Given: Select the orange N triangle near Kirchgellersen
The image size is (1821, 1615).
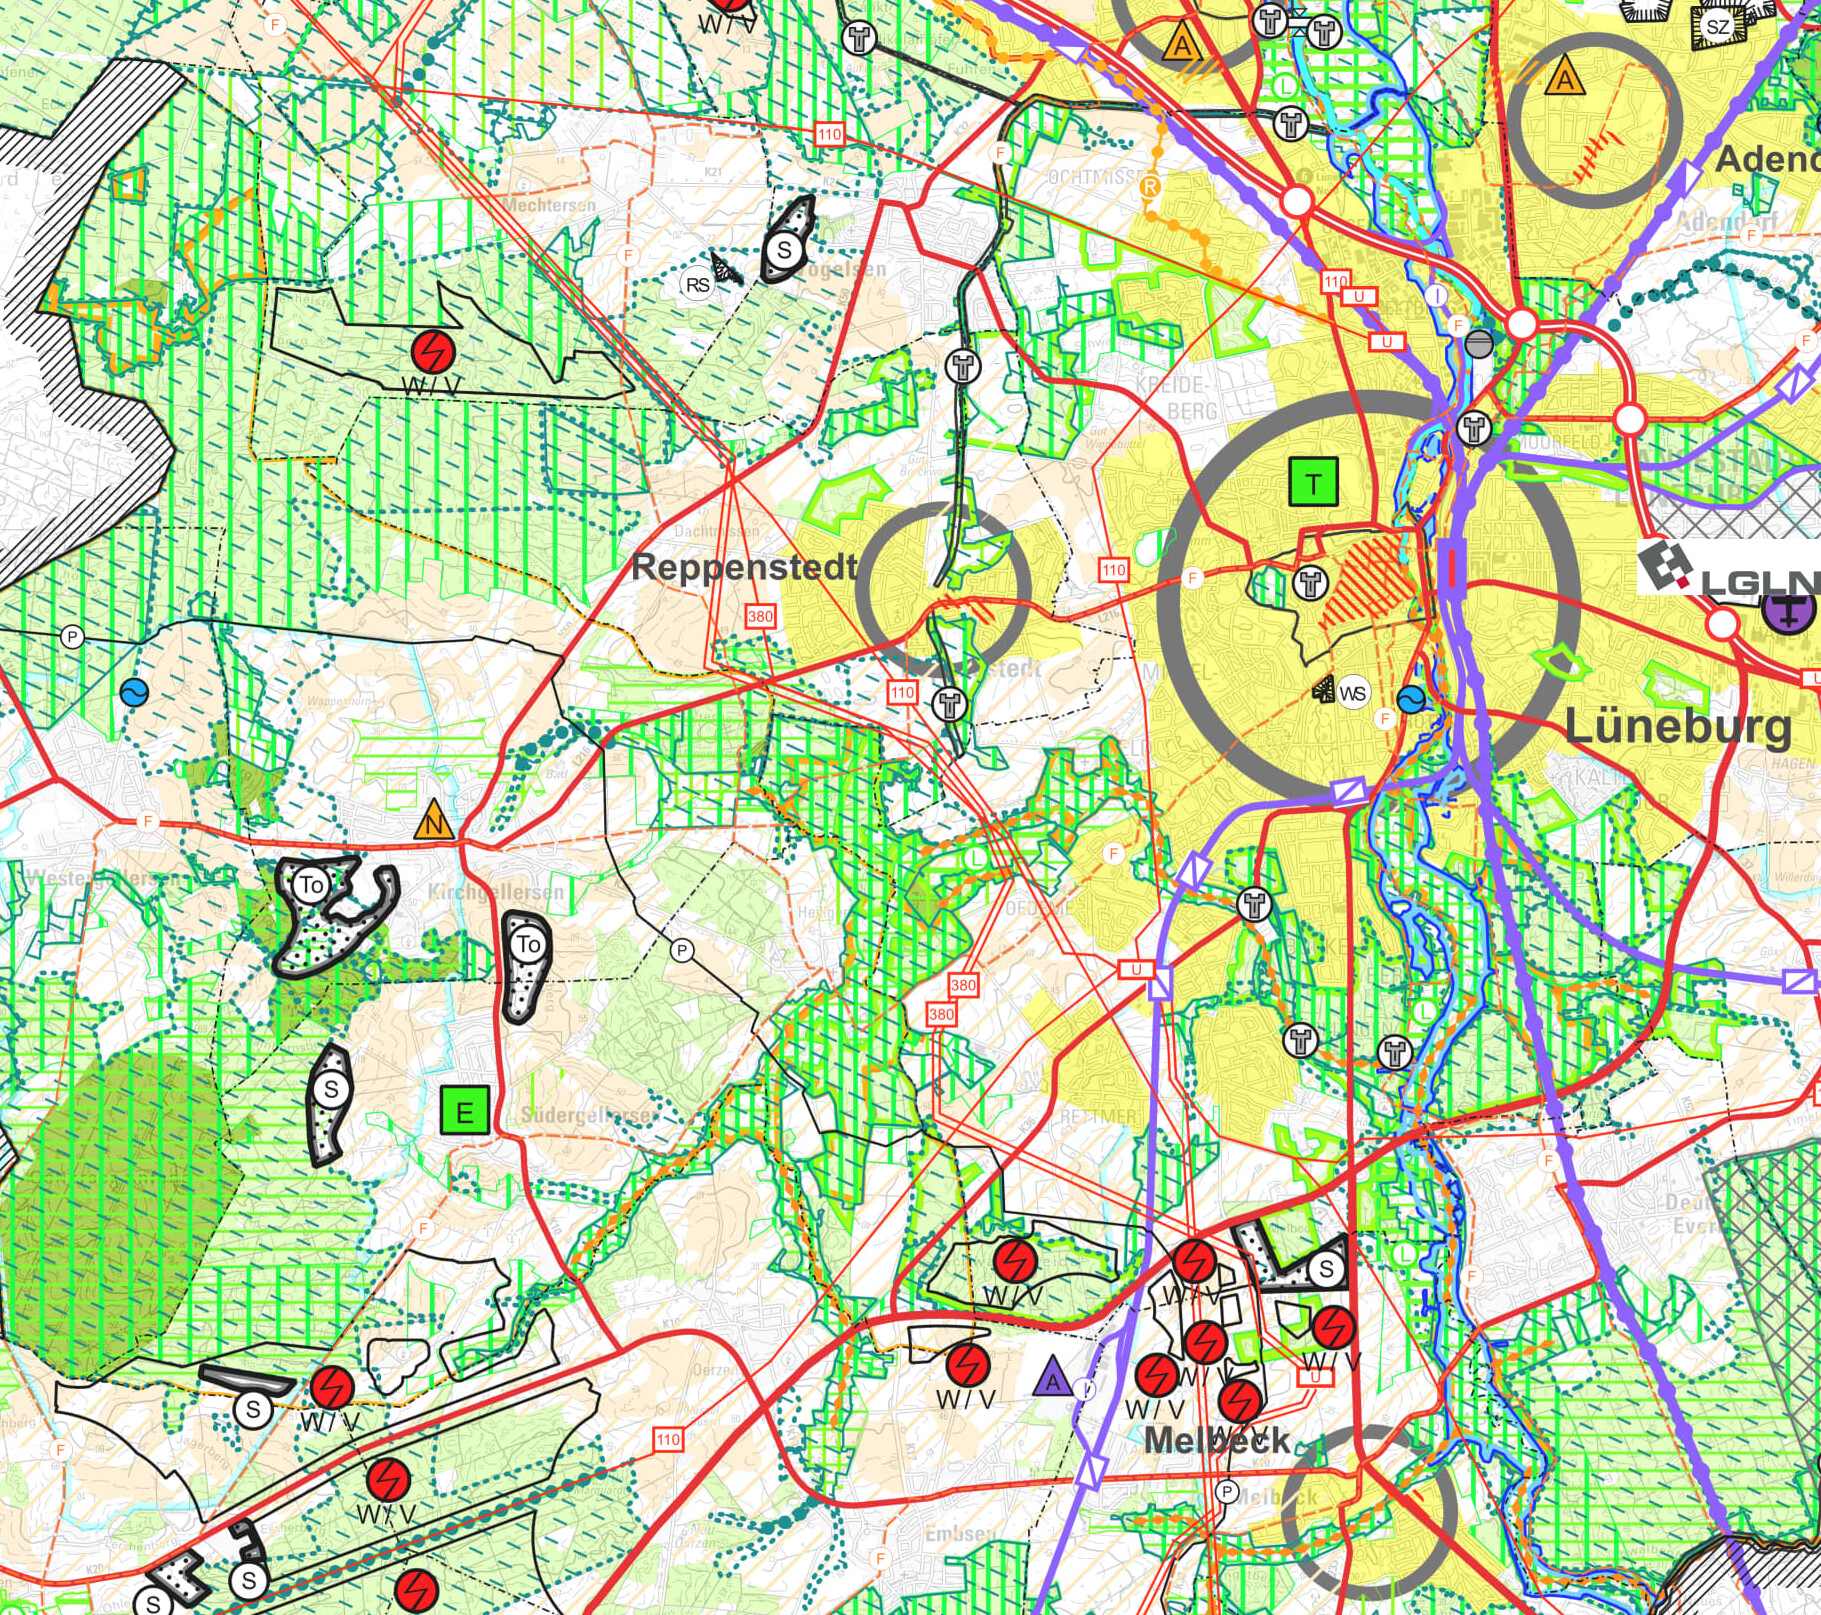Looking at the screenshot, I should pos(433,821).
